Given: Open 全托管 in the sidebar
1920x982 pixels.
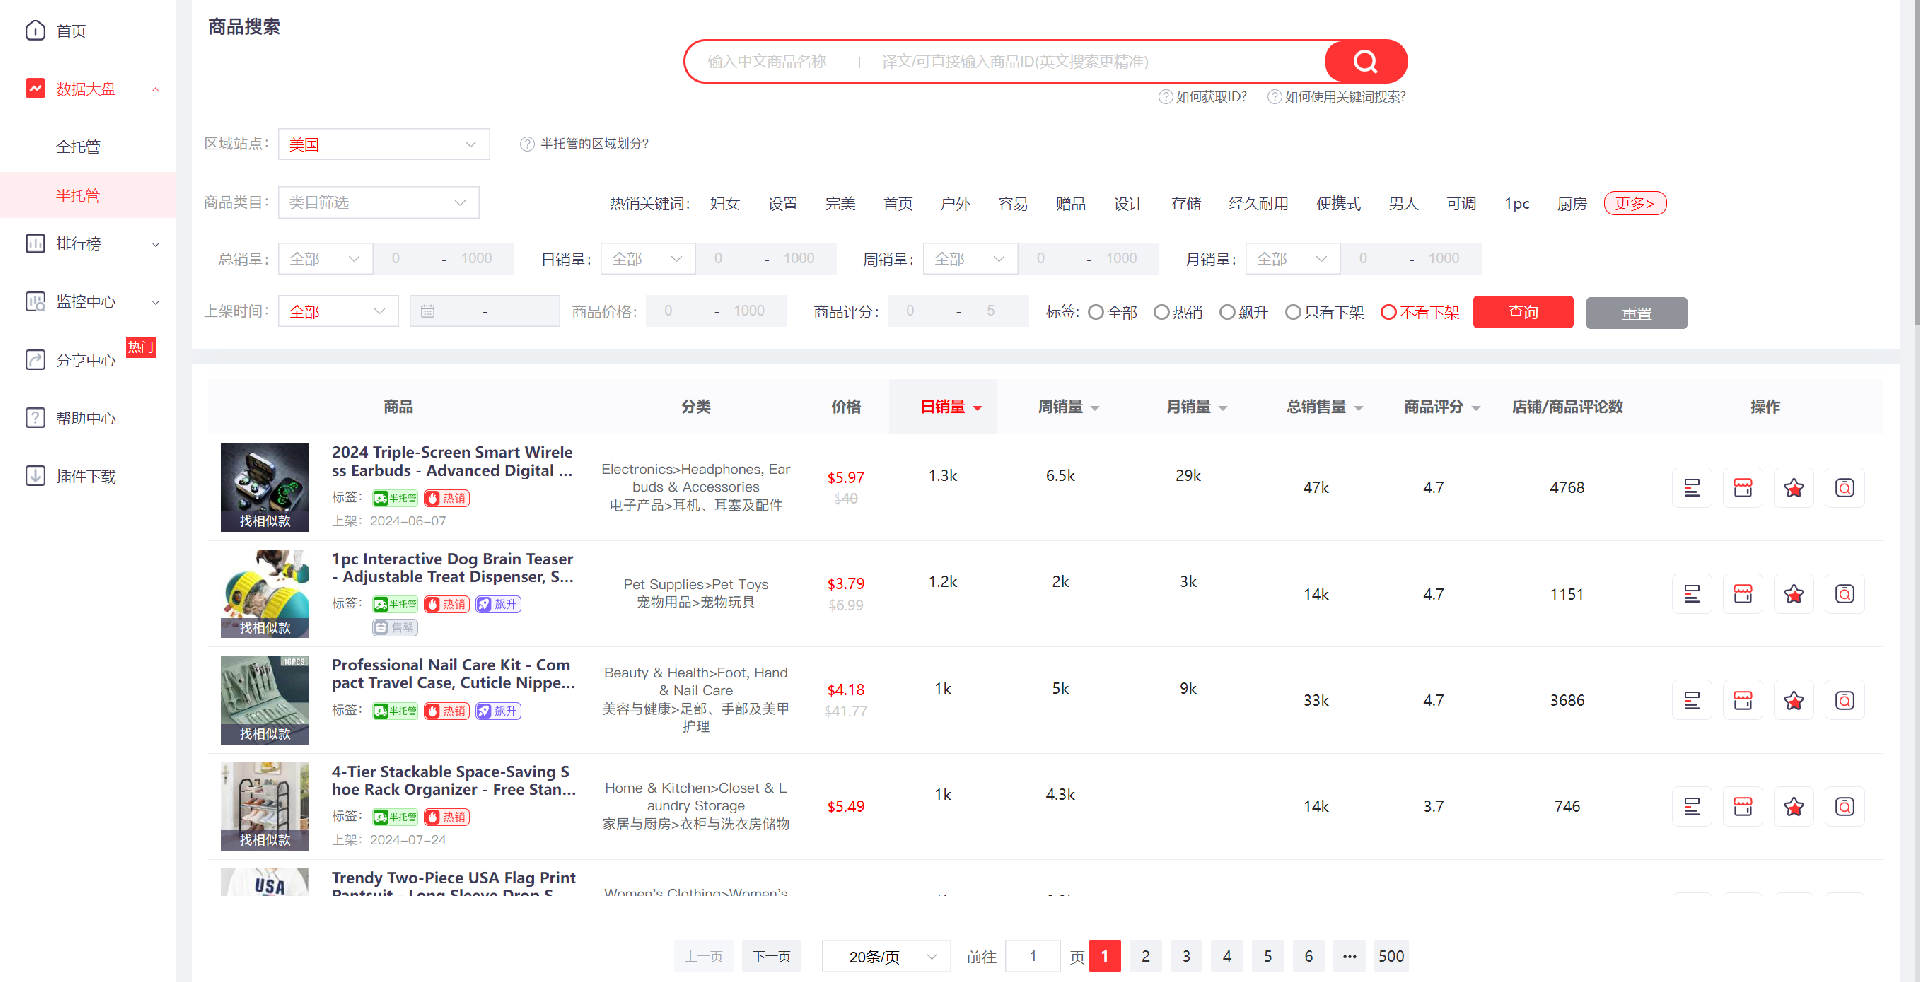Looking at the screenshot, I should pyautogui.click(x=78, y=147).
